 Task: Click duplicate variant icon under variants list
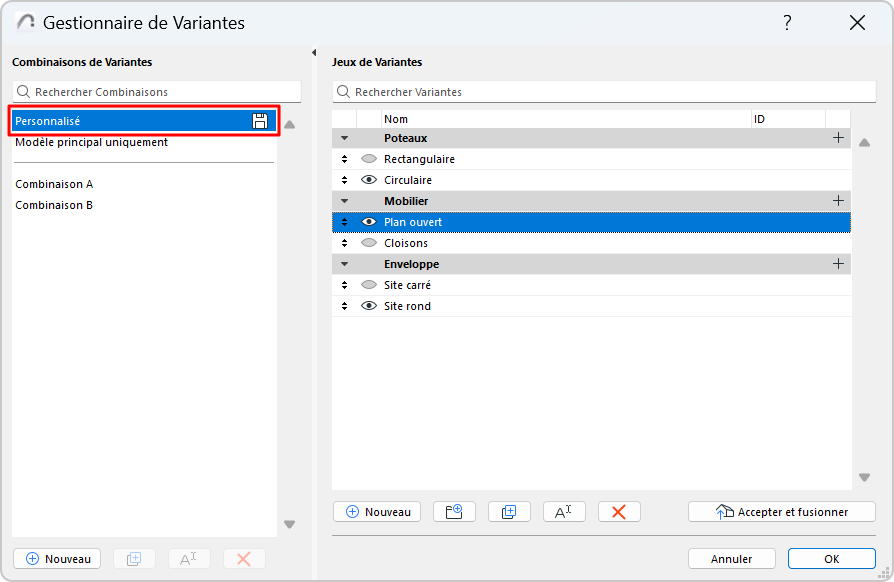(509, 511)
